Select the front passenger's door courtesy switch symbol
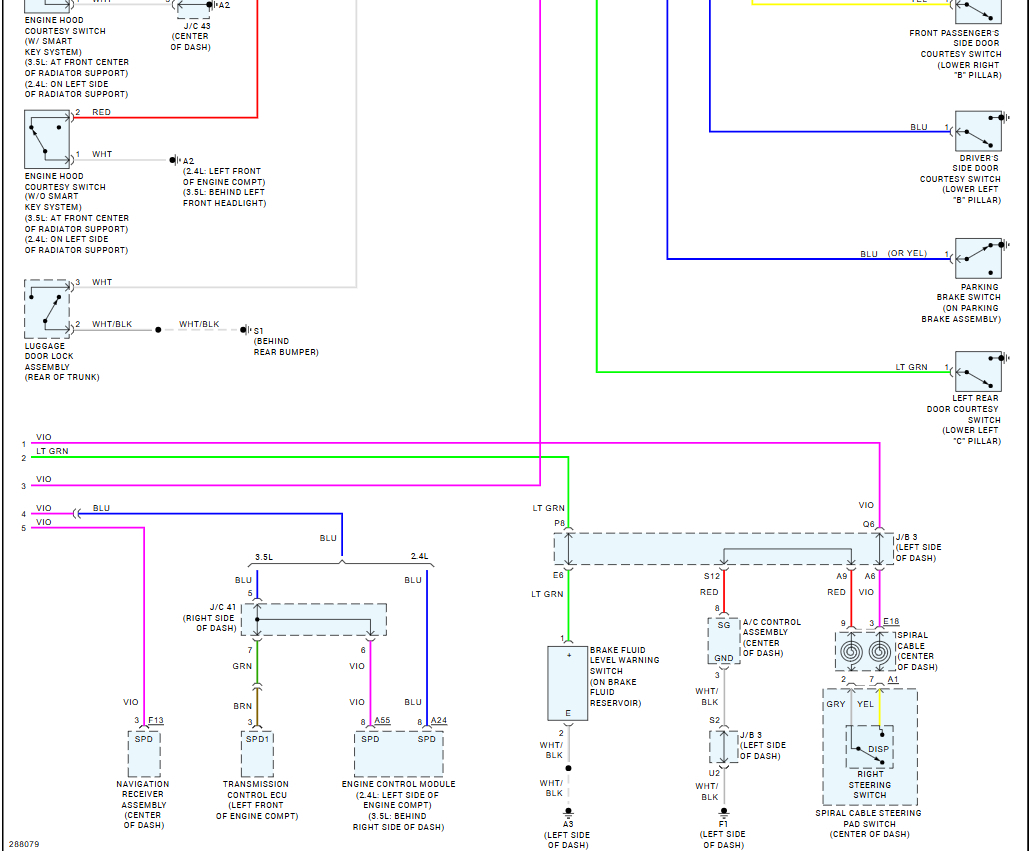The width and height of the screenshot is (1032, 851). (978, 10)
